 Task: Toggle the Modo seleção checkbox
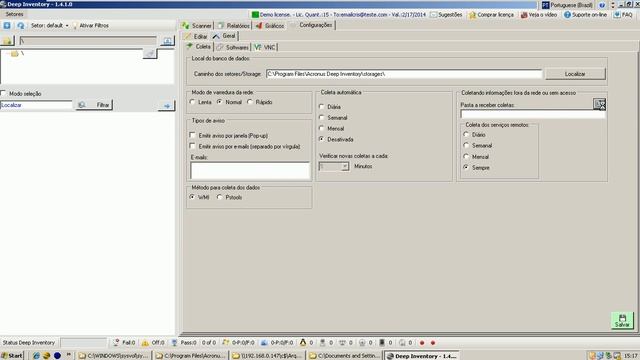click(x=3, y=93)
